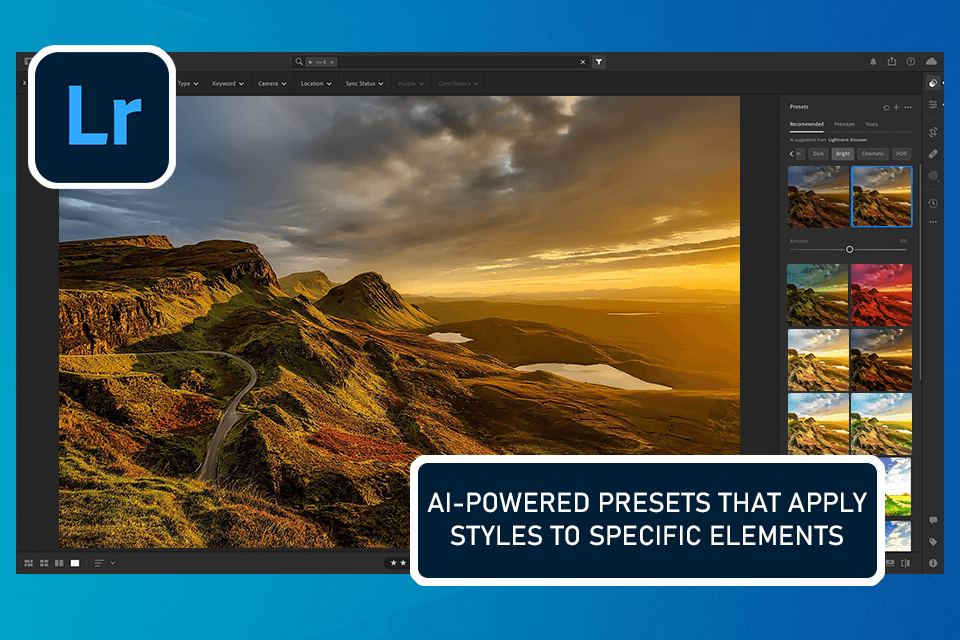Image resolution: width=960 pixels, height=640 pixels.
Task: Open the Location filter dropdown
Action: pyautogui.click(x=316, y=83)
